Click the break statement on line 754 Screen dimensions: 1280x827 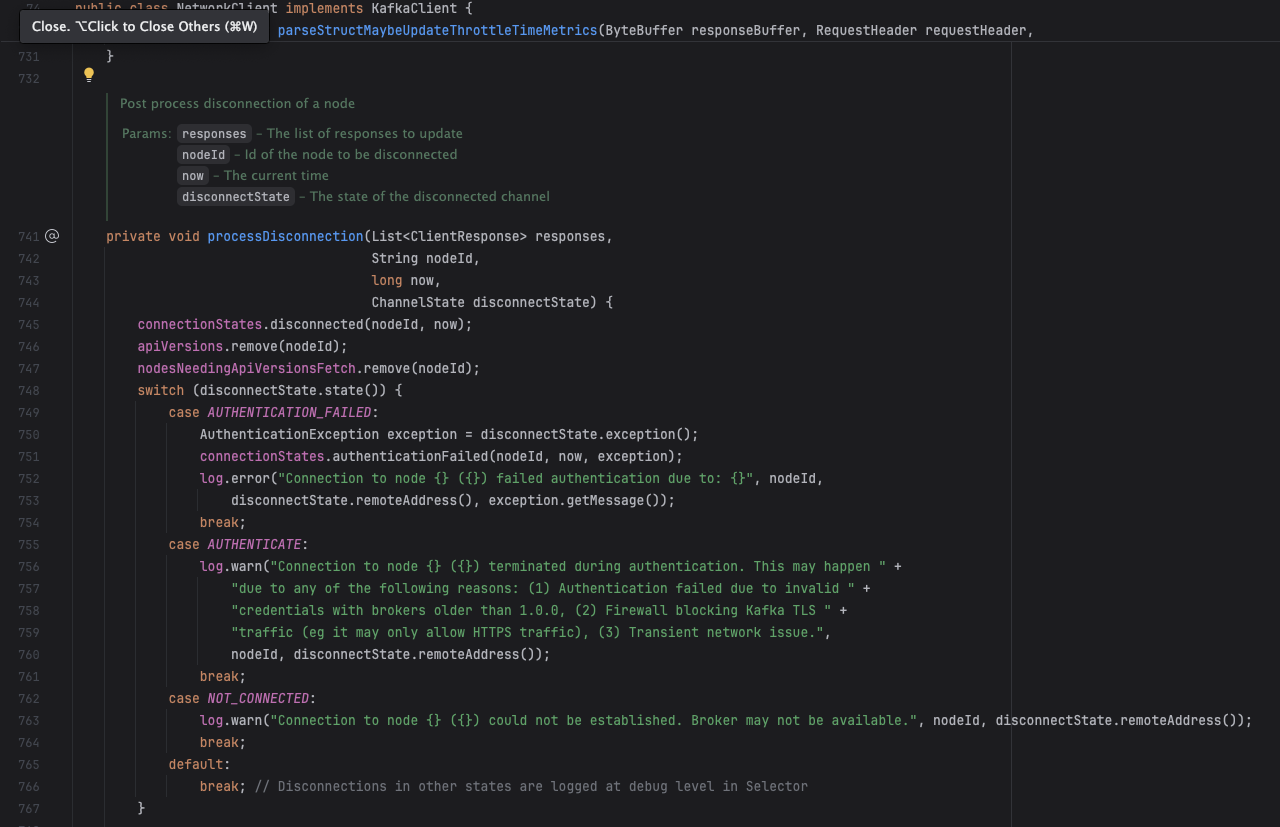coord(223,522)
